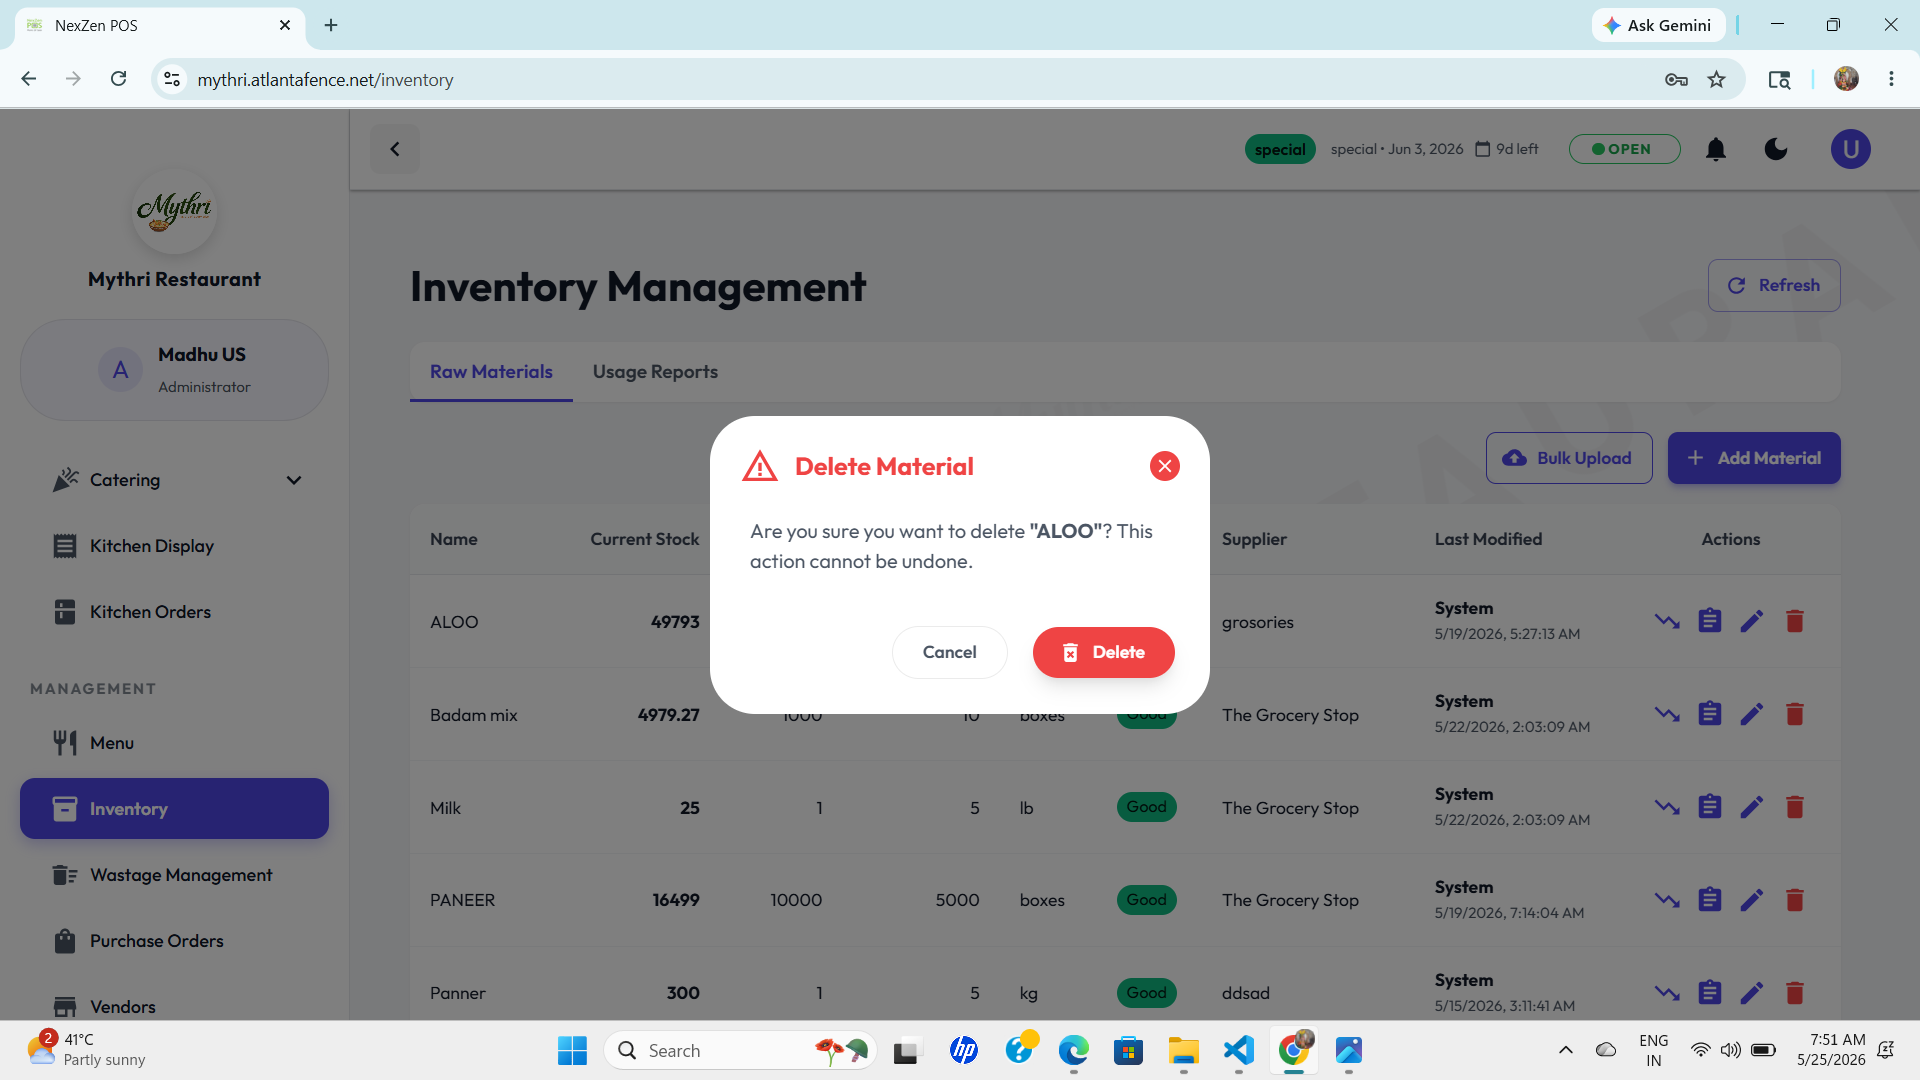
Task: Click the trash icon for Milk row
Action: coord(1795,807)
